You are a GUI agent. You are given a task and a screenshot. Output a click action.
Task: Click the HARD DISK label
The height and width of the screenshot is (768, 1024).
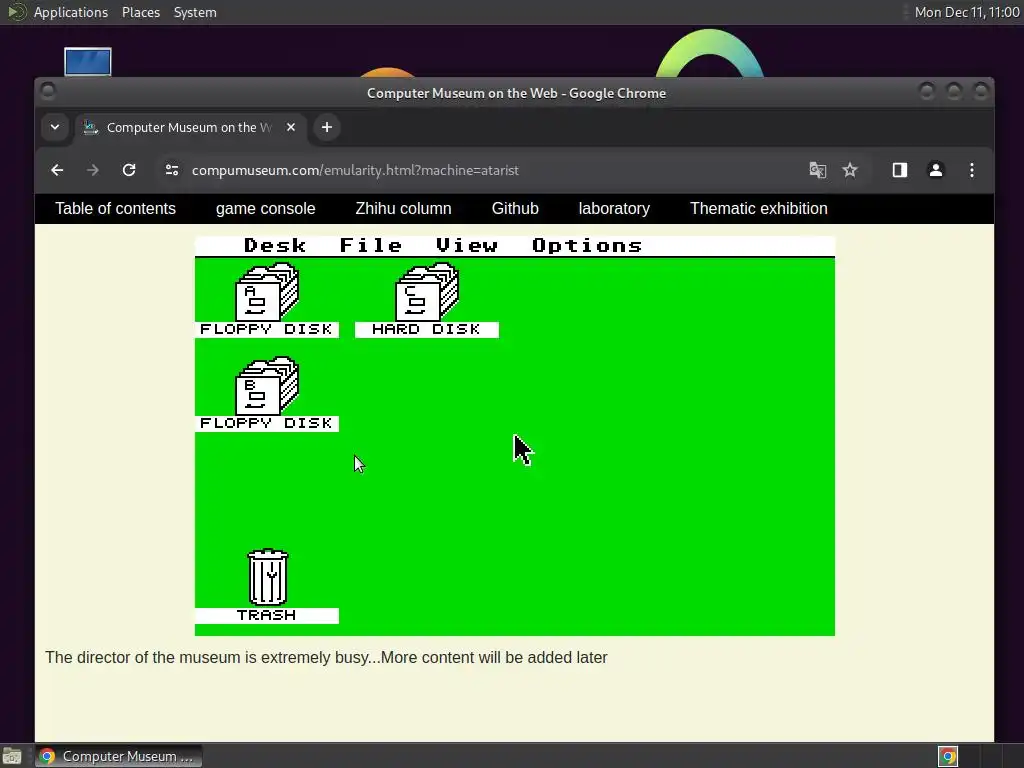(x=426, y=329)
